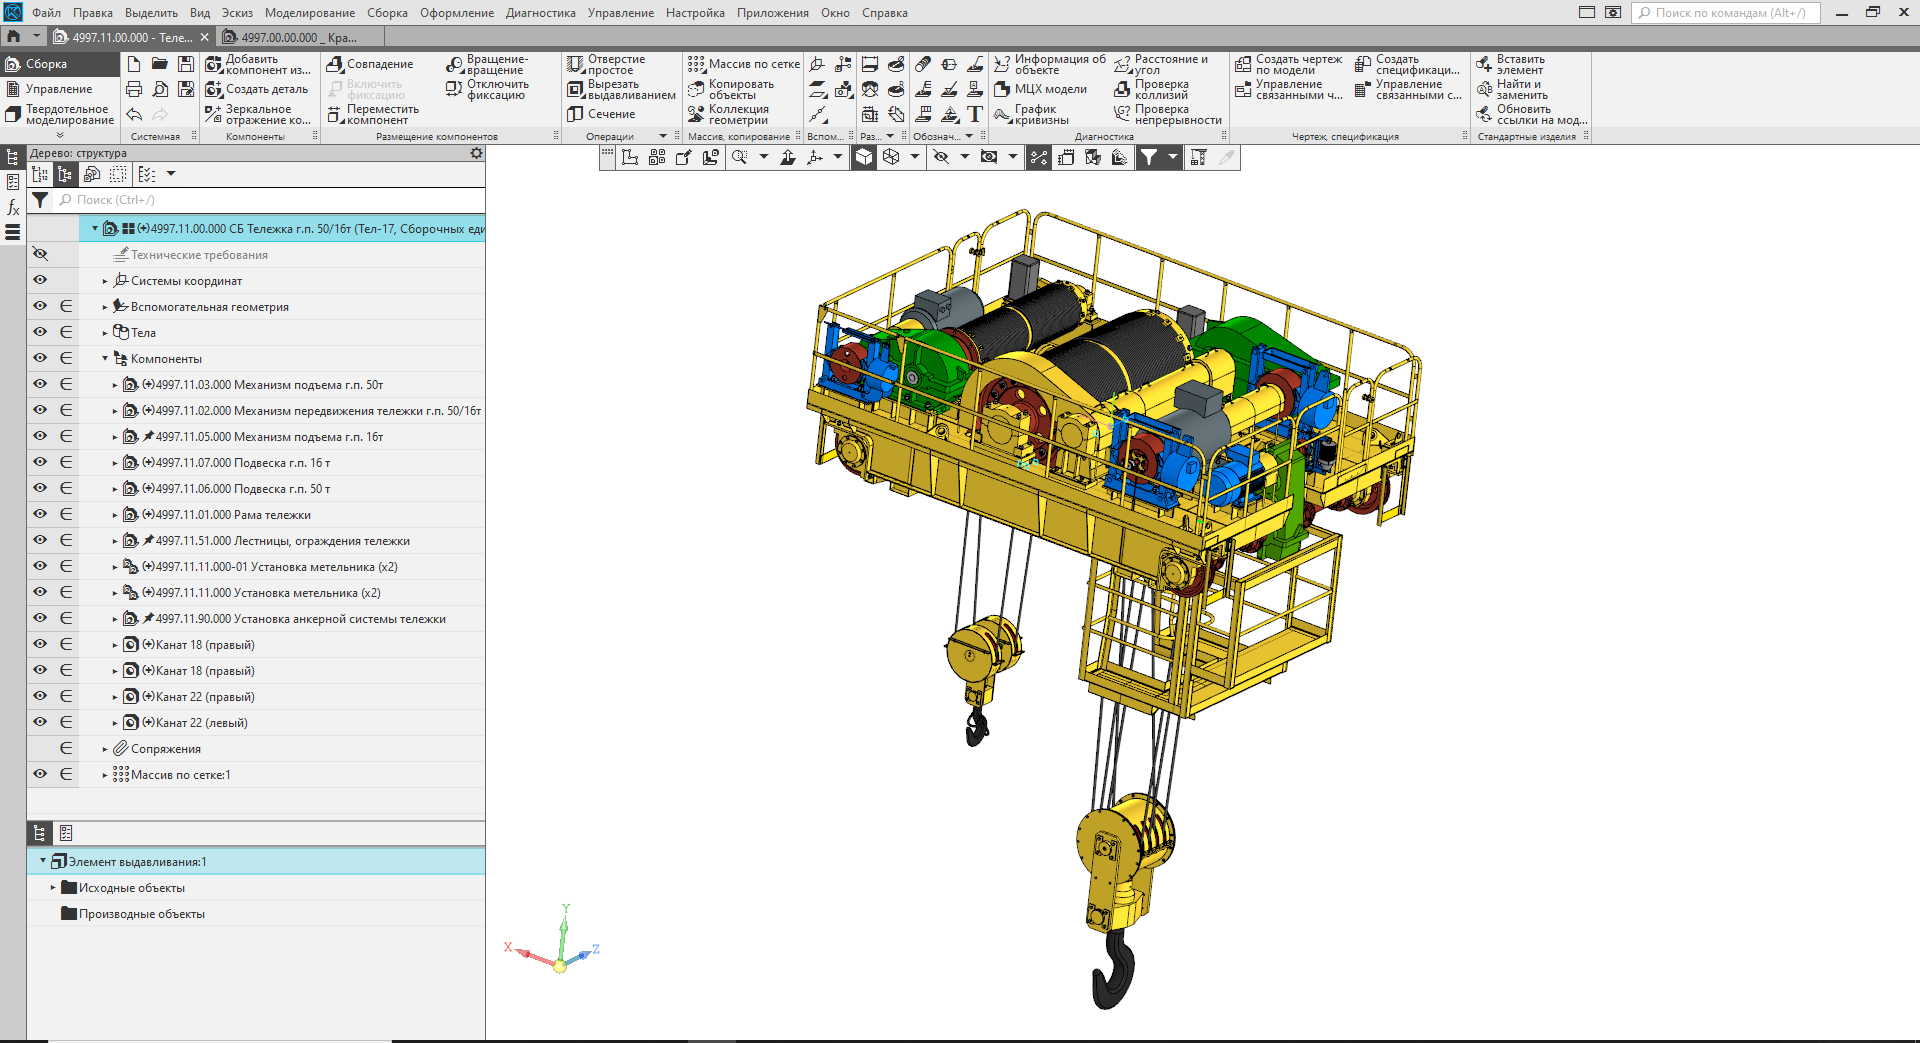
Task: Click the Undo arrow icon
Action: click(x=134, y=115)
